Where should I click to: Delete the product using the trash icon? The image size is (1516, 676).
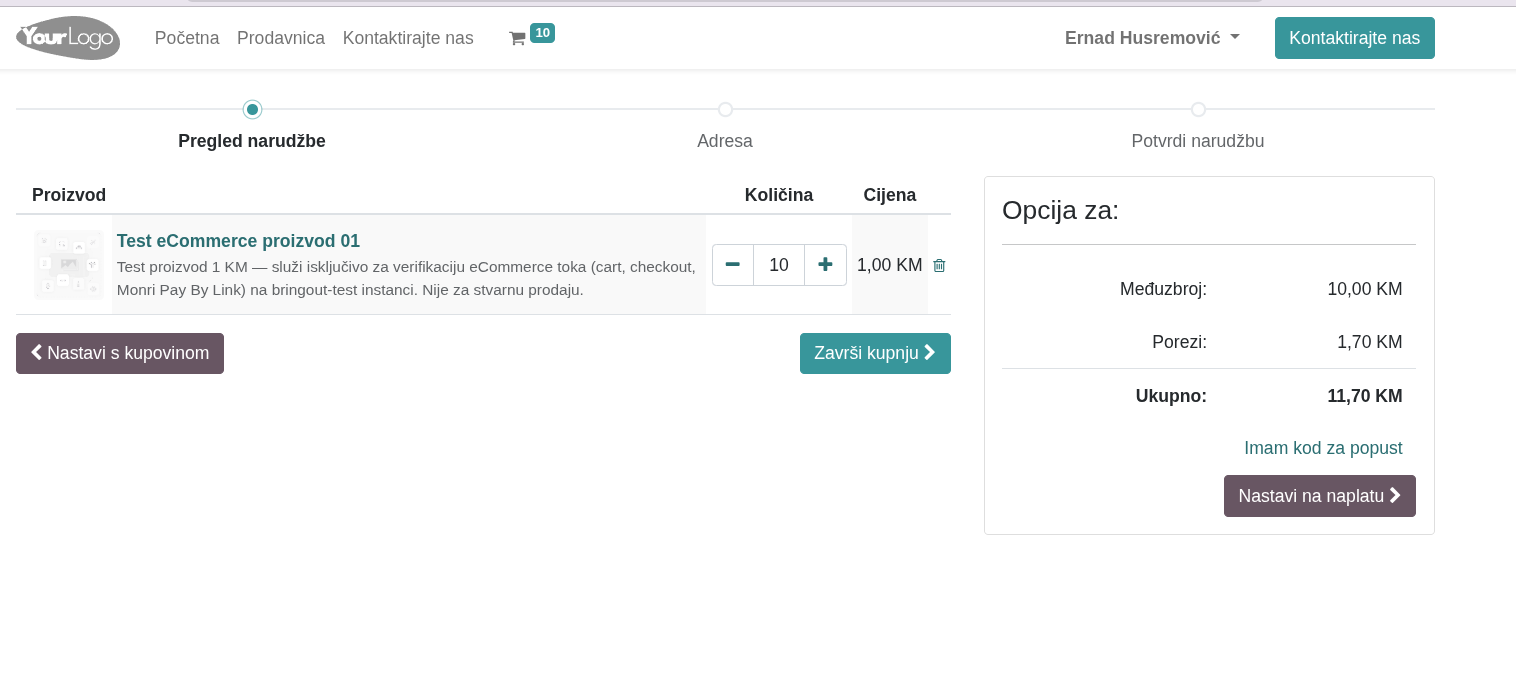(x=939, y=265)
